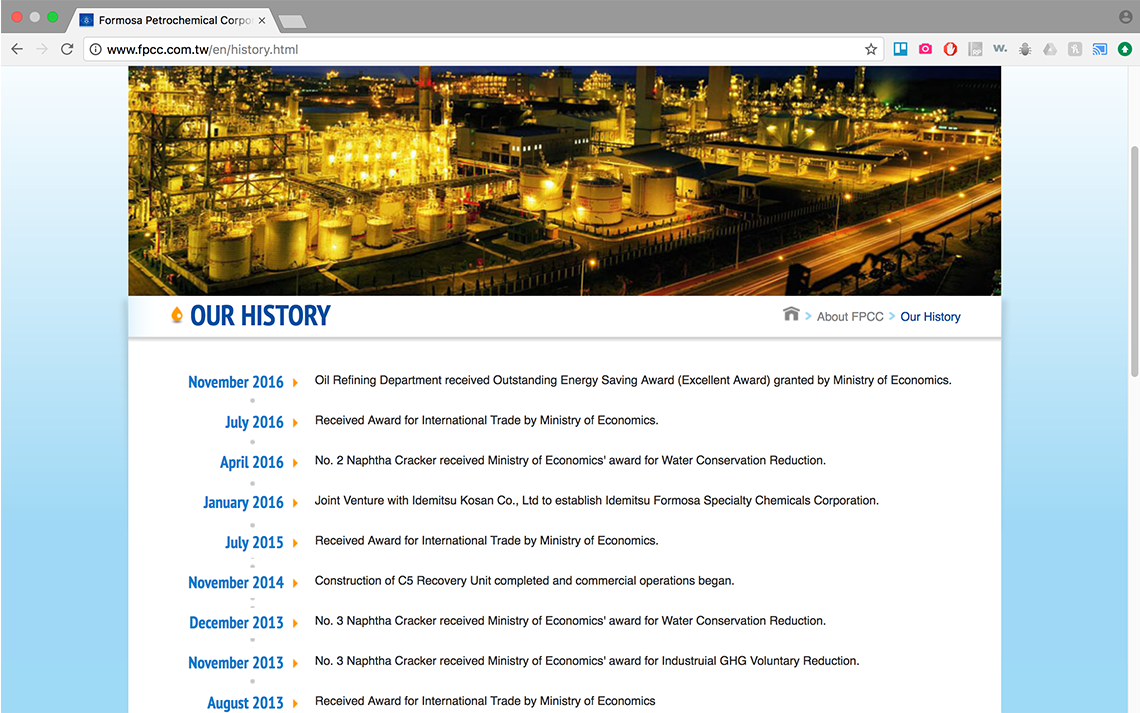The image size is (1140, 713).
Task: Click the Our History breadcrumb link
Action: tap(931, 317)
